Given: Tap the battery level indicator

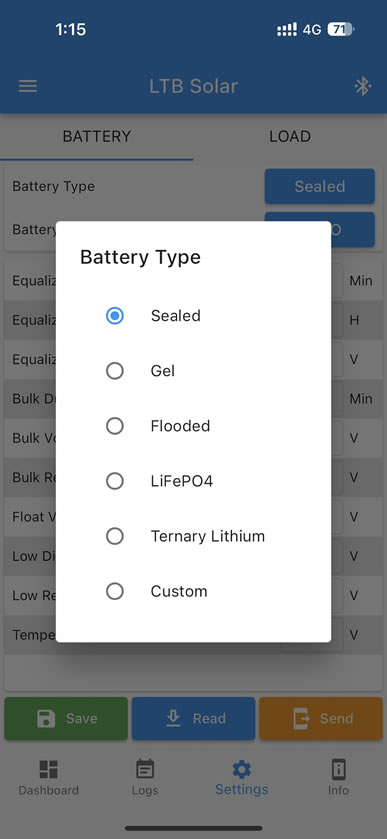Looking at the screenshot, I should 340,29.
